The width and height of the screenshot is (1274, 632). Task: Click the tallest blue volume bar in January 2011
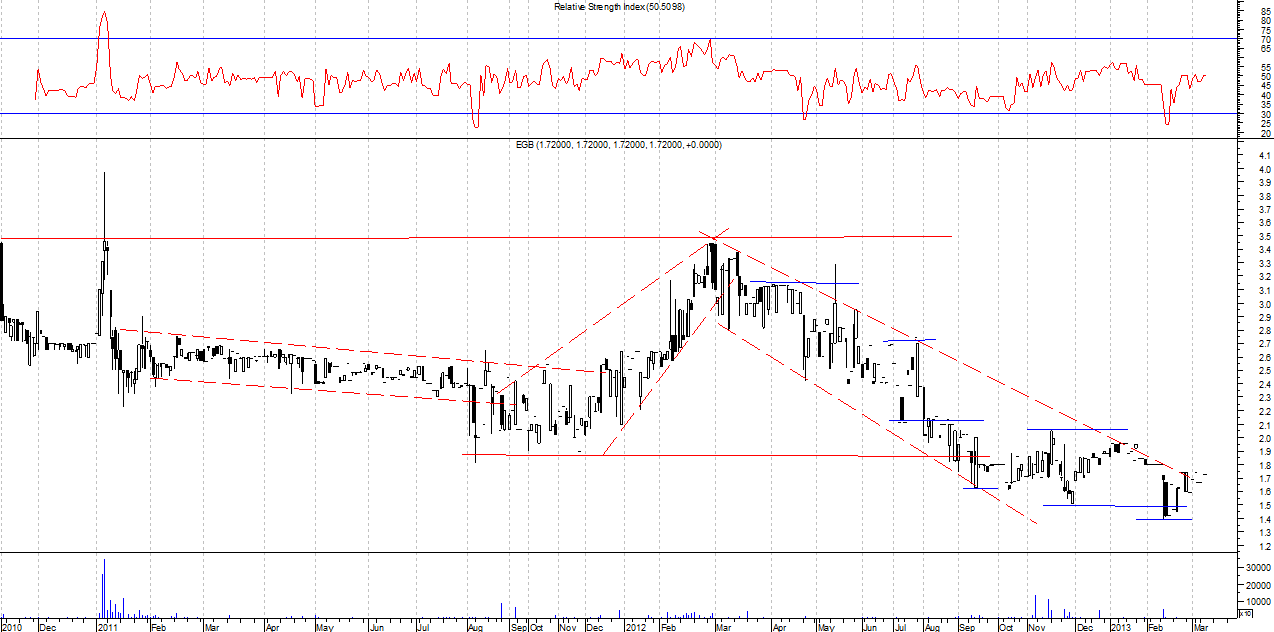[104, 590]
